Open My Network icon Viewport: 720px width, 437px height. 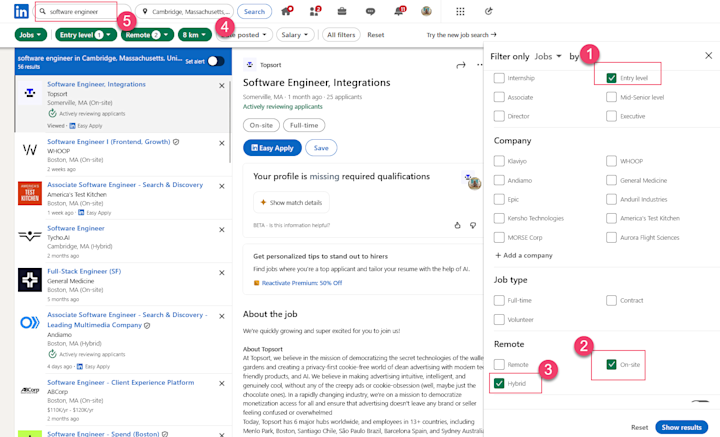315,11
